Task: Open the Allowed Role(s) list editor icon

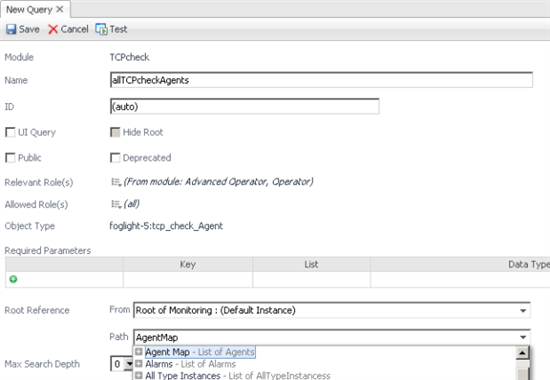Action: coord(116,204)
